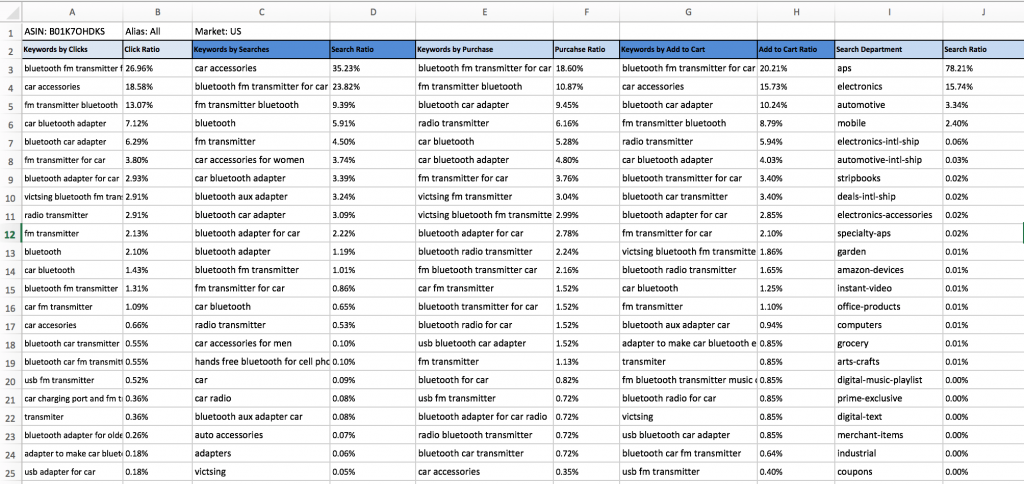Click the cell with 15.74%
This screenshot has width=1024, height=484.
(x=984, y=86)
